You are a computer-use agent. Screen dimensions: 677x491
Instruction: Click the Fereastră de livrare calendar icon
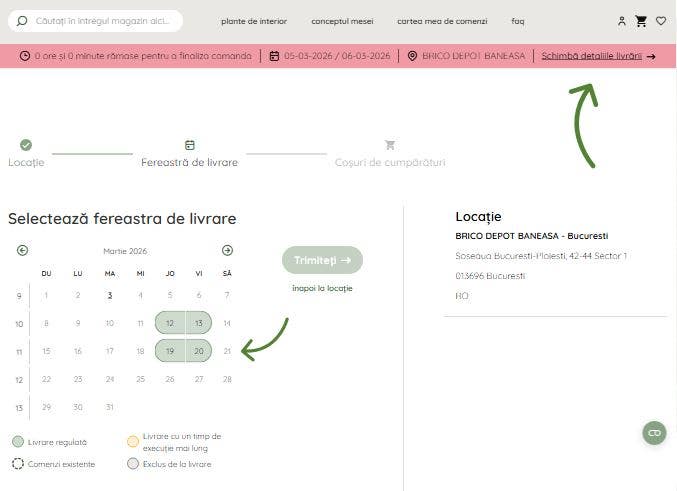pyautogui.click(x=190, y=145)
